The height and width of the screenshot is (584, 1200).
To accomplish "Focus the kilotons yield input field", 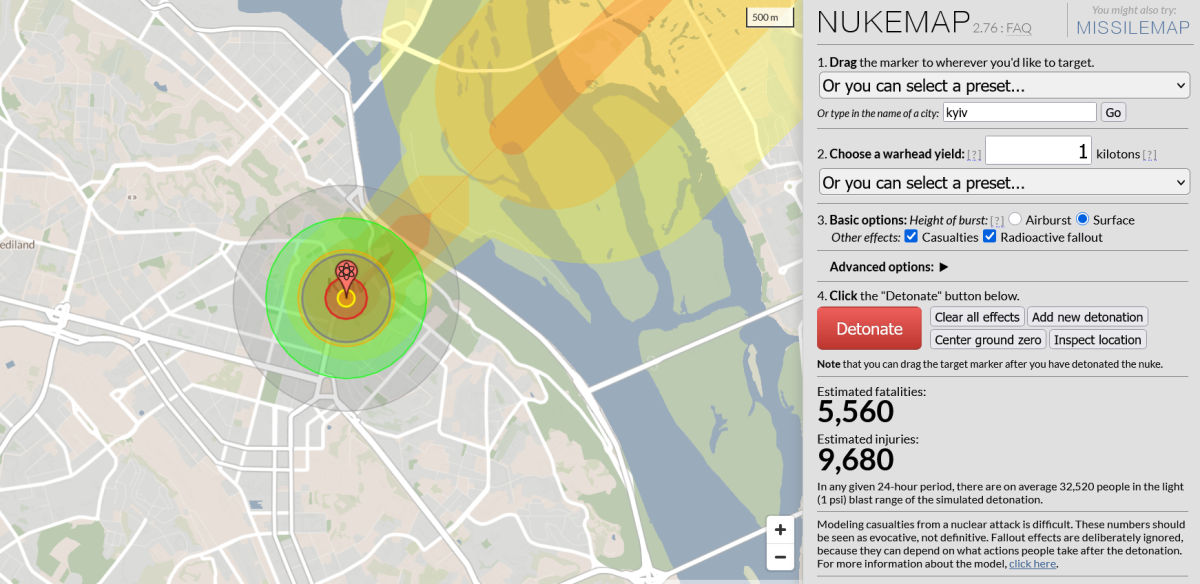I will pos(1038,151).
